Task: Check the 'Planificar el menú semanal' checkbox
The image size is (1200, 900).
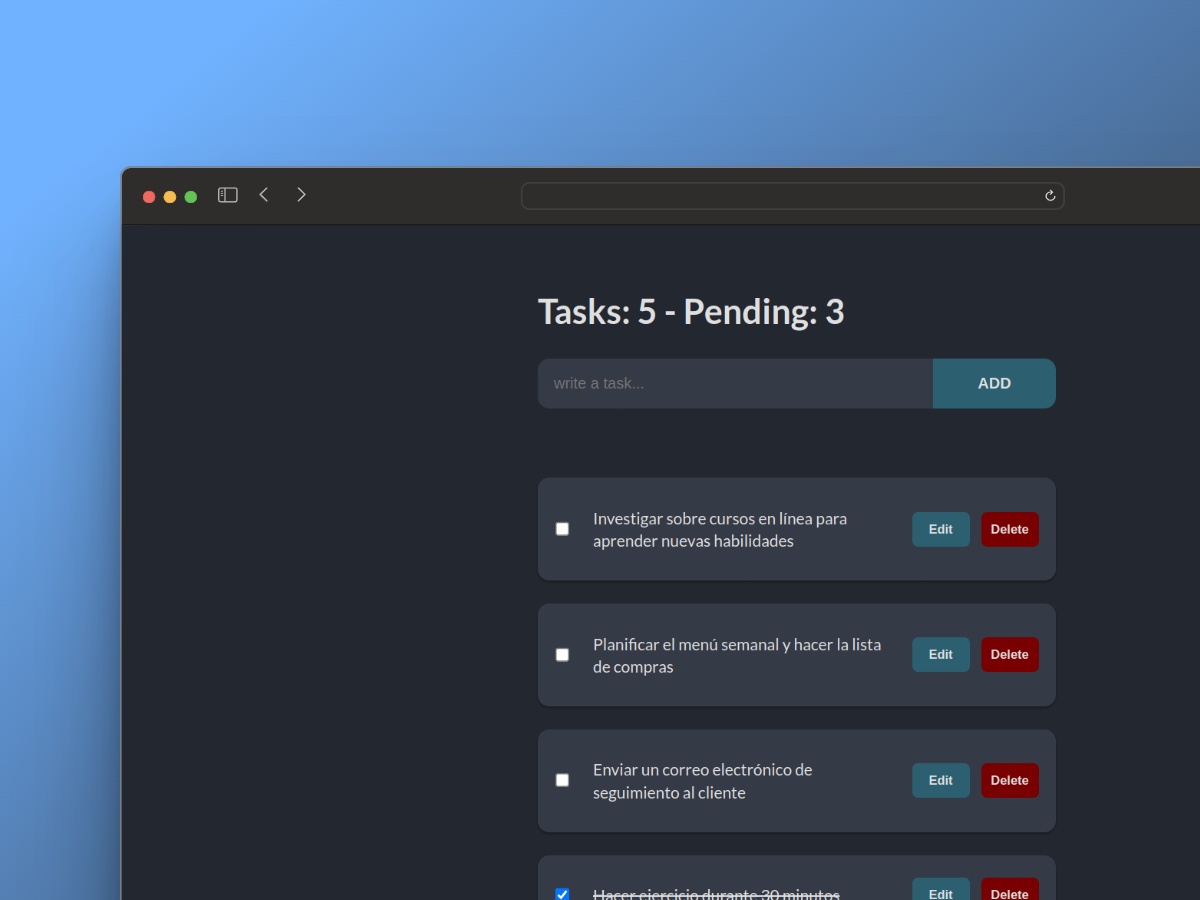Action: 562,655
